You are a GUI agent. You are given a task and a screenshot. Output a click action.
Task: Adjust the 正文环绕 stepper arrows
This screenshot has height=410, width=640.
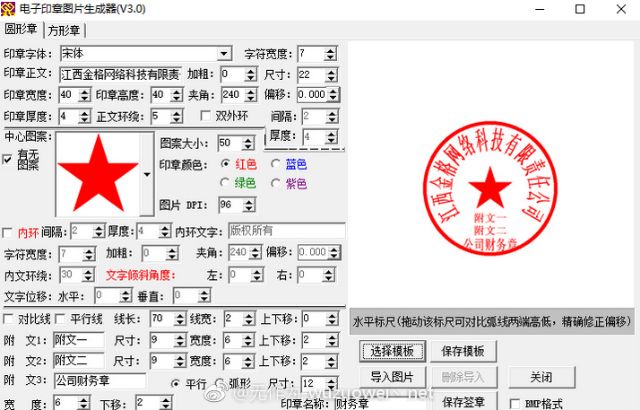(x=177, y=117)
